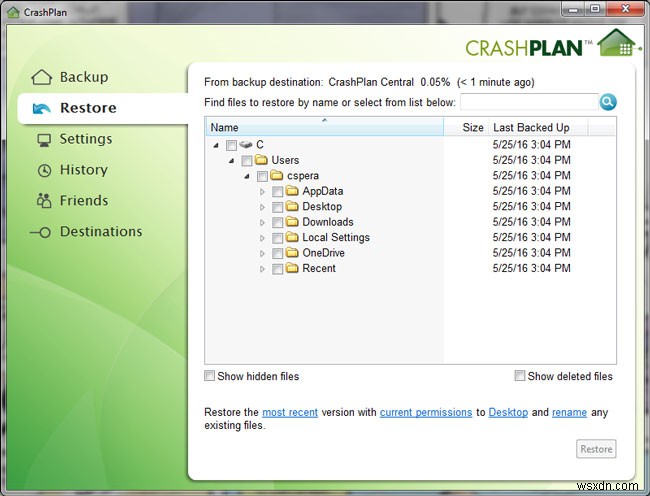650x496 pixels.
Task: Click the Users folder icon
Action: pos(261,160)
